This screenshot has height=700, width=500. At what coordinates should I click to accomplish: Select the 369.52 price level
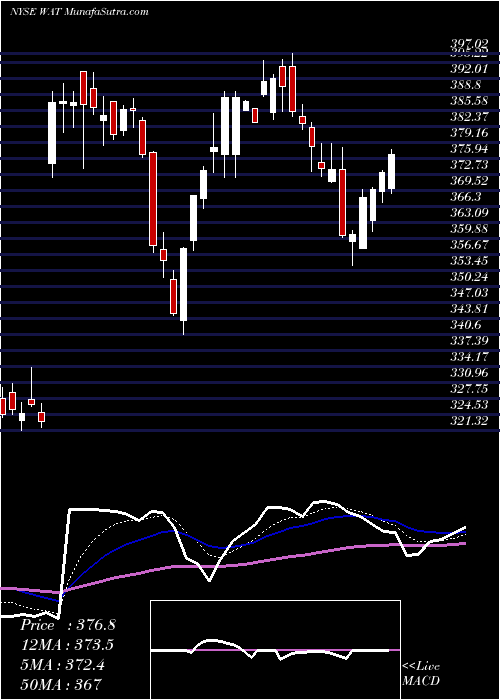(467, 182)
